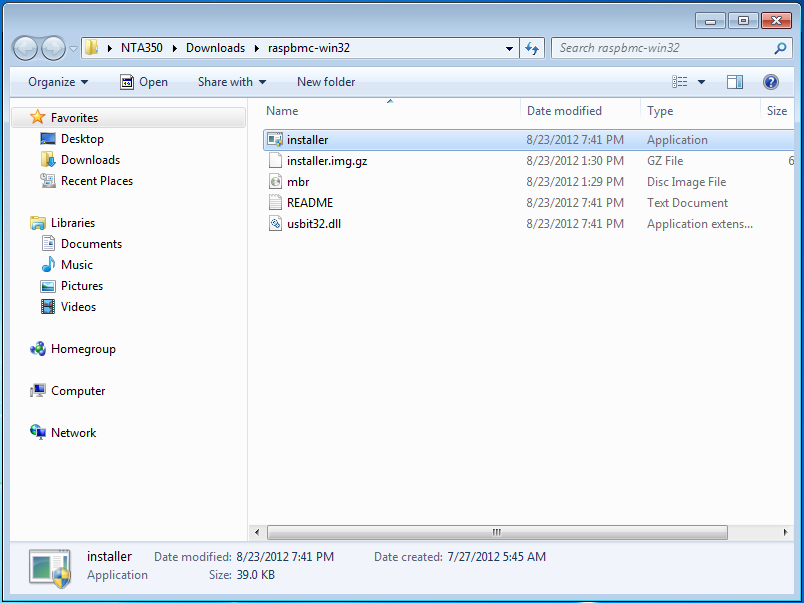Viewport: 804px width, 603px height.
Task: Expand the arrow after Downloads breadcrumb
Action: click(256, 48)
